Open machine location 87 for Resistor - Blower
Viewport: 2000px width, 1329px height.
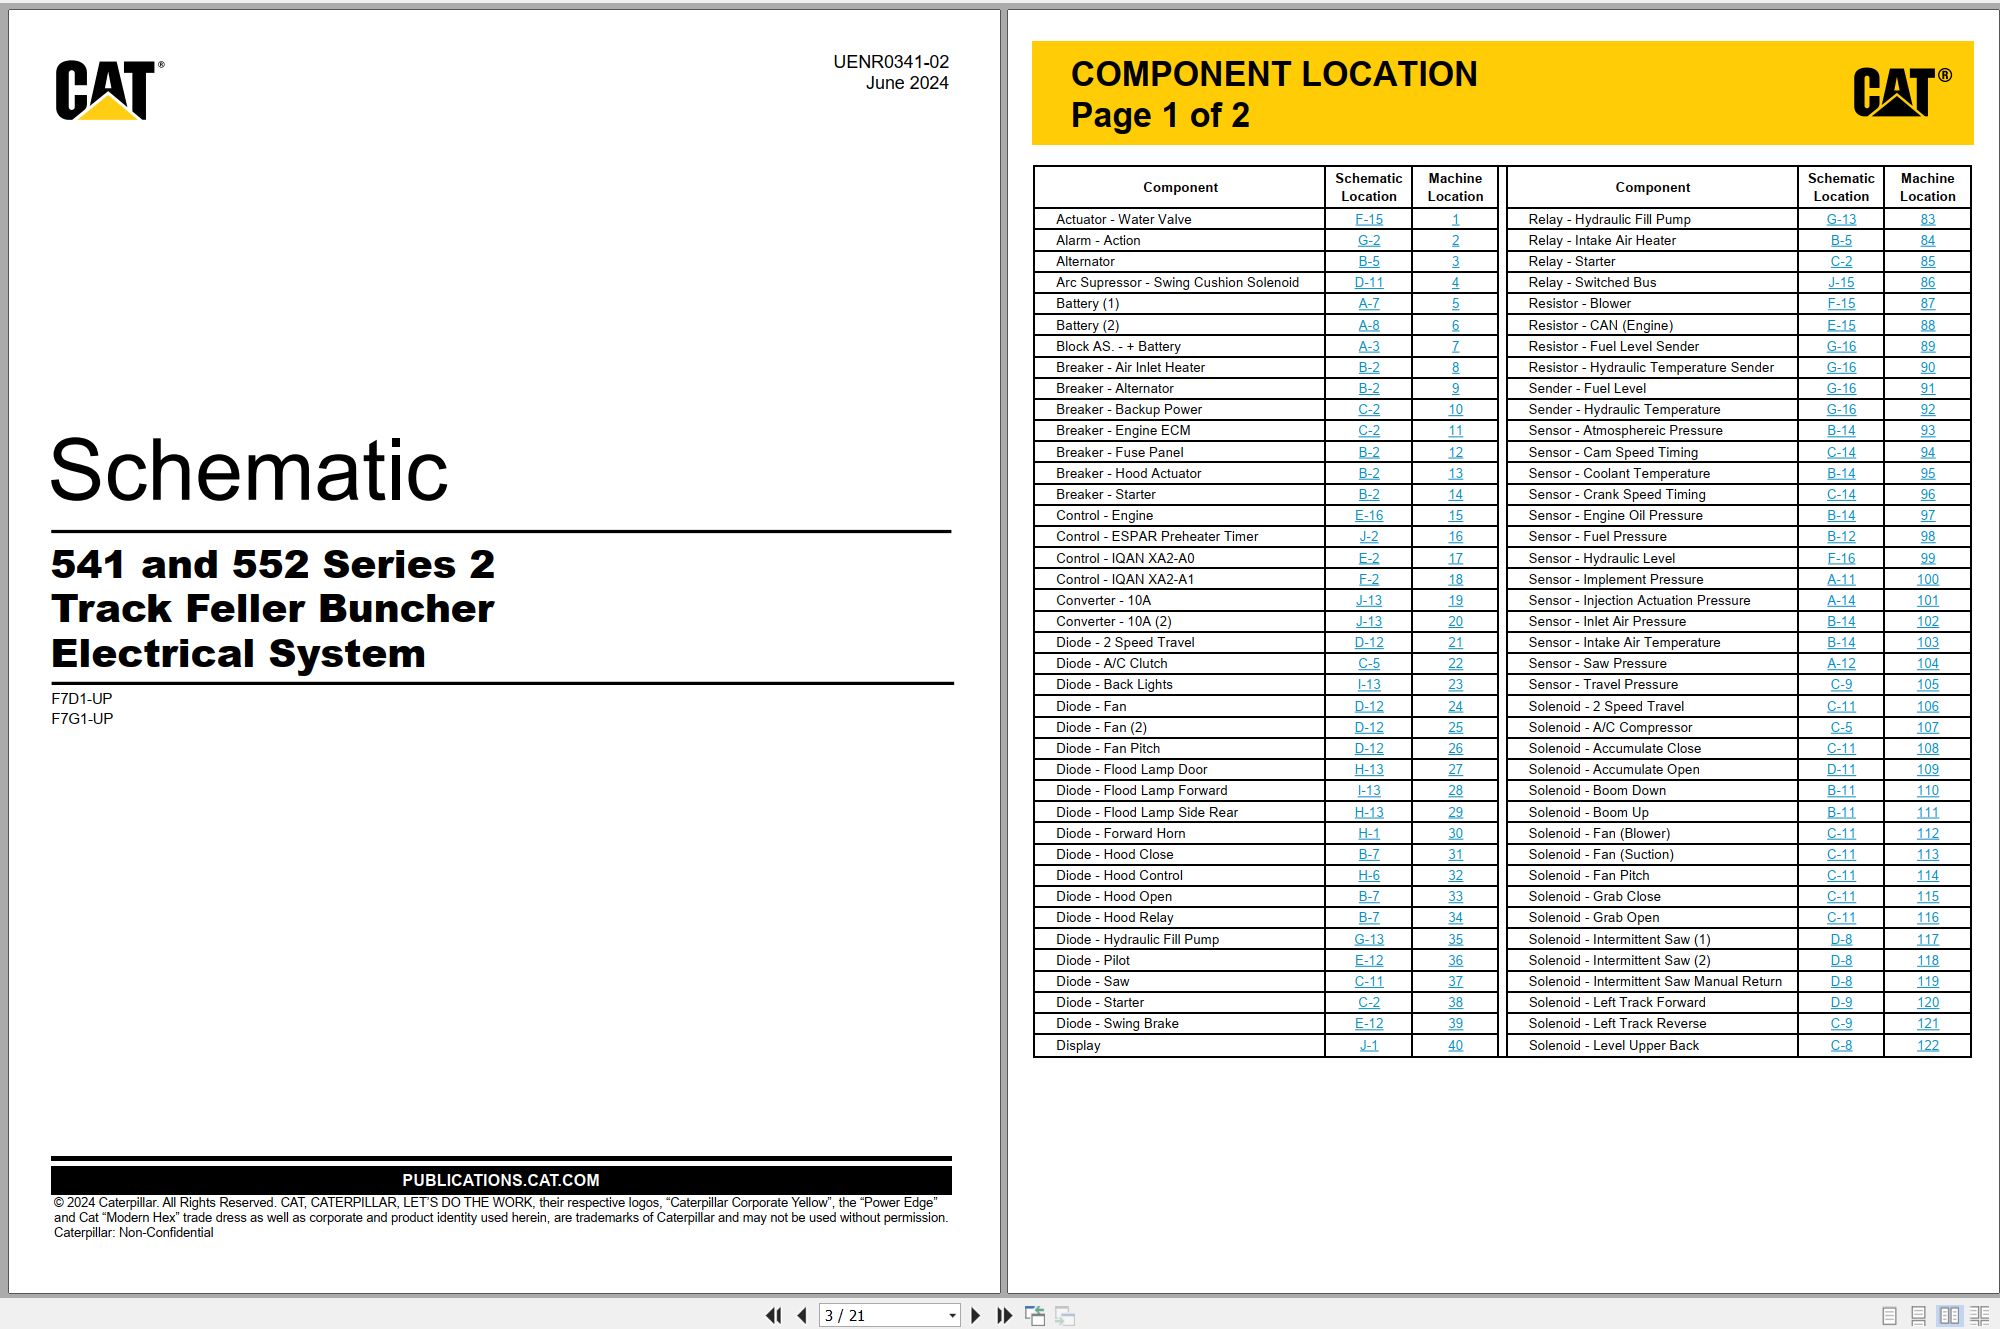1927,304
